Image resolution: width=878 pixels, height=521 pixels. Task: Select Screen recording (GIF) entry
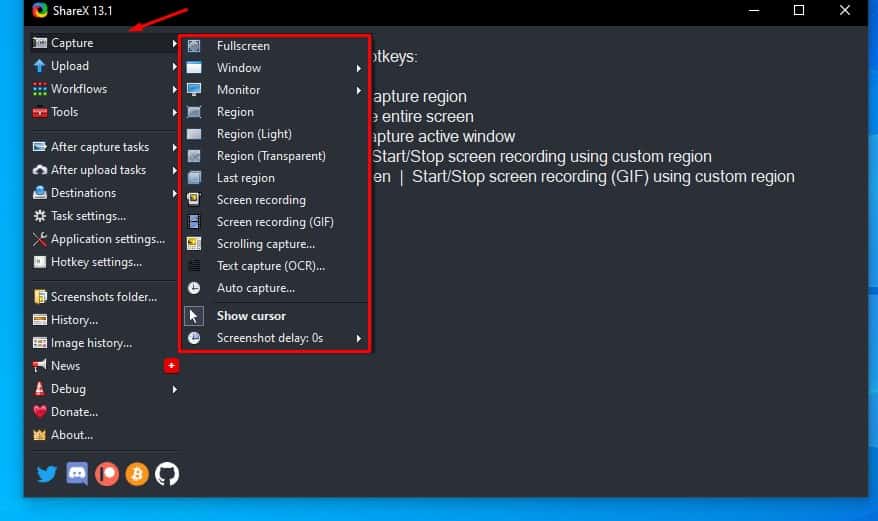(x=274, y=222)
